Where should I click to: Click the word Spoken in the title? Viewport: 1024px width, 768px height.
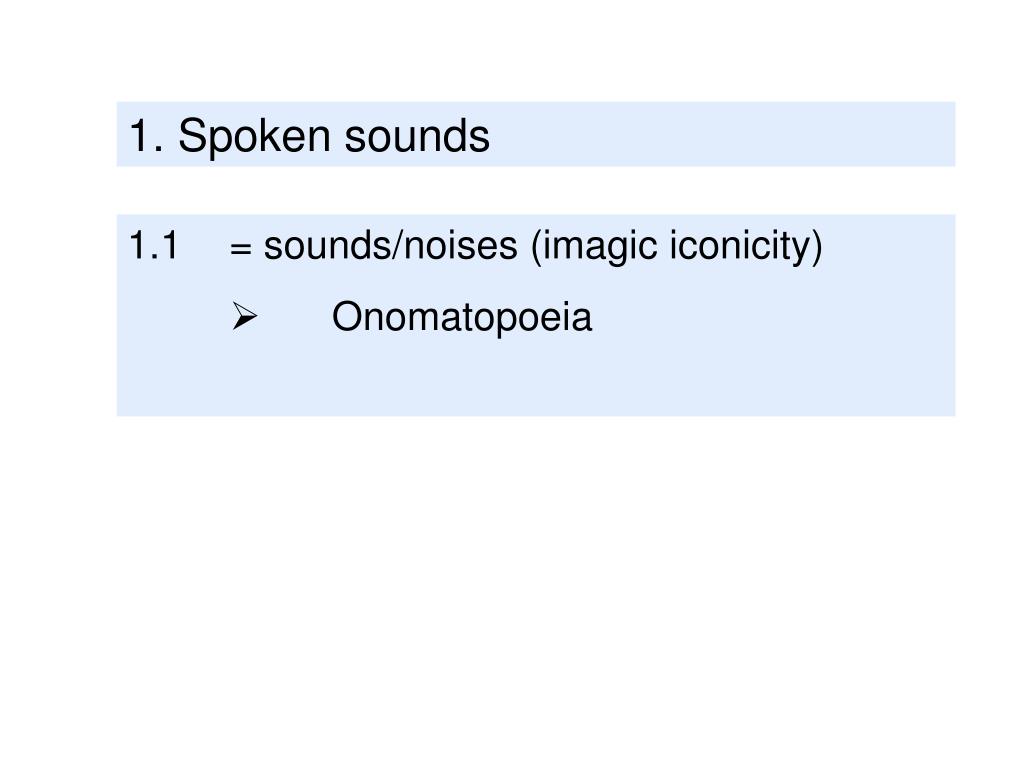pyautogui.click(x=254, y=136)
